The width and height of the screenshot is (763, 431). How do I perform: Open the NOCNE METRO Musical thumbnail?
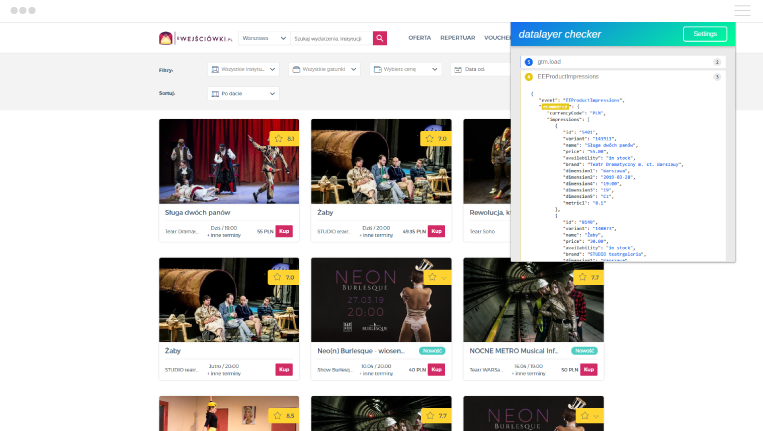pos(533,300)
